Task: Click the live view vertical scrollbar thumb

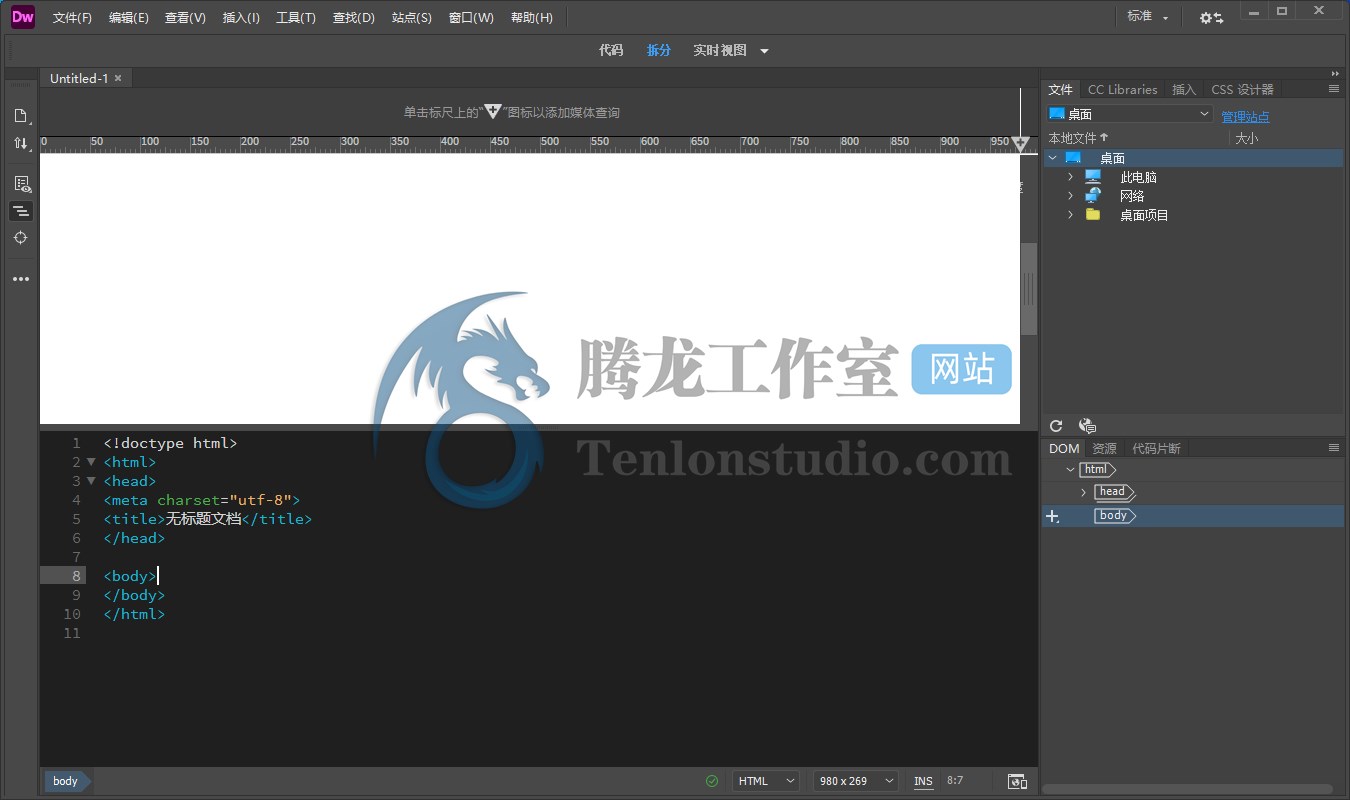Action: [1028, 289]
